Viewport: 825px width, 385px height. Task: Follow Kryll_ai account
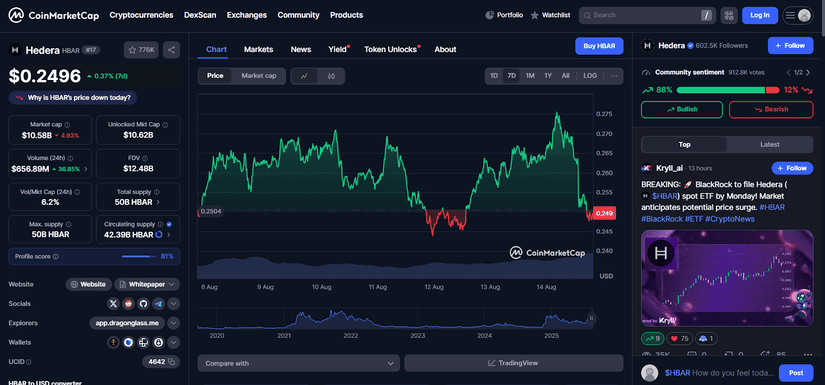pos(792,168)
